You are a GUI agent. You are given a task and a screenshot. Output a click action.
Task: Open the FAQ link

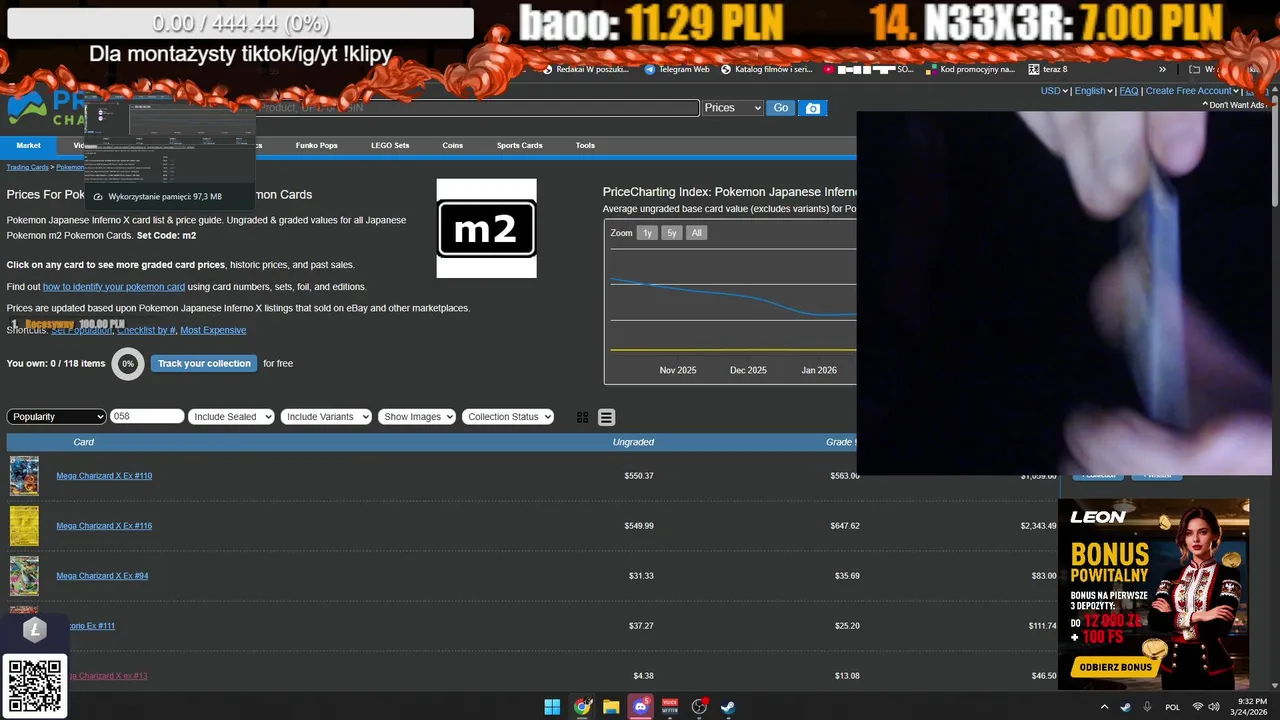pyautogui.click(x=1129, y=91)
